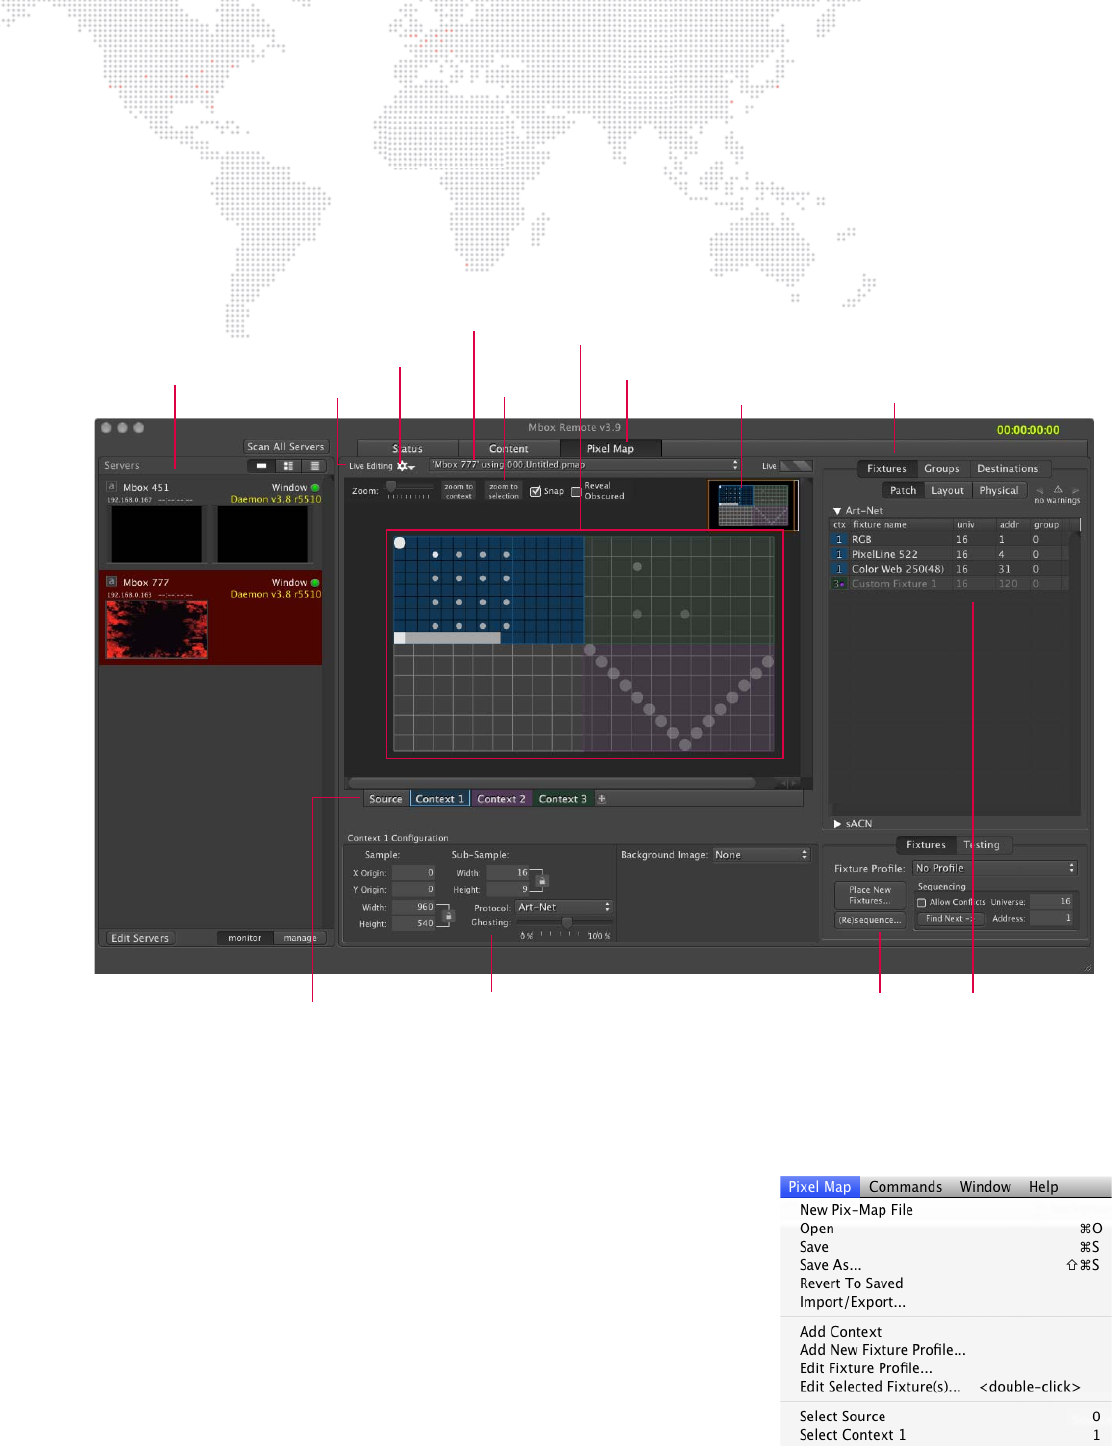This screenshot has width=1112, height=1446.
Task: Click the Sample width/height lock icon
Action: click(x=448, y=915)
